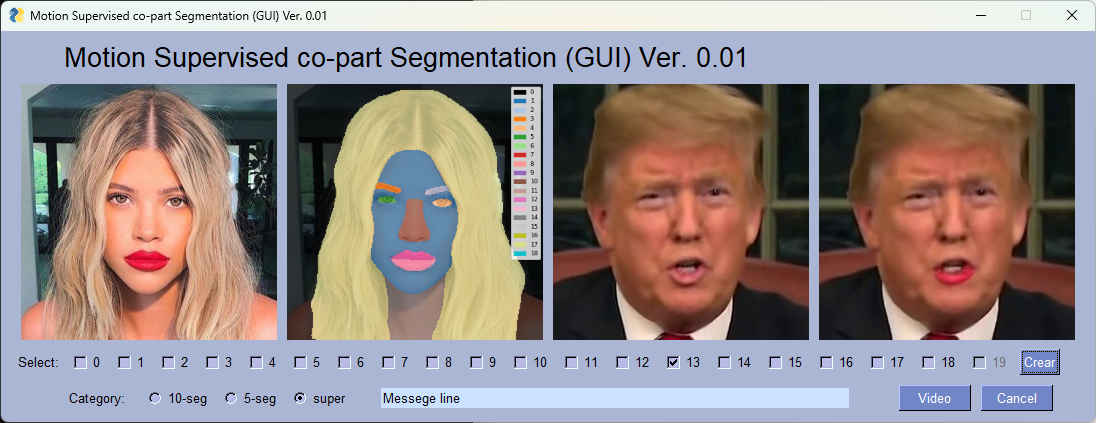Image resolution: width=1096 pixels, height=423 pixels.
Task: Tick segment 7 checkbox
Action: pyautogui.click(x=390, y=362)
